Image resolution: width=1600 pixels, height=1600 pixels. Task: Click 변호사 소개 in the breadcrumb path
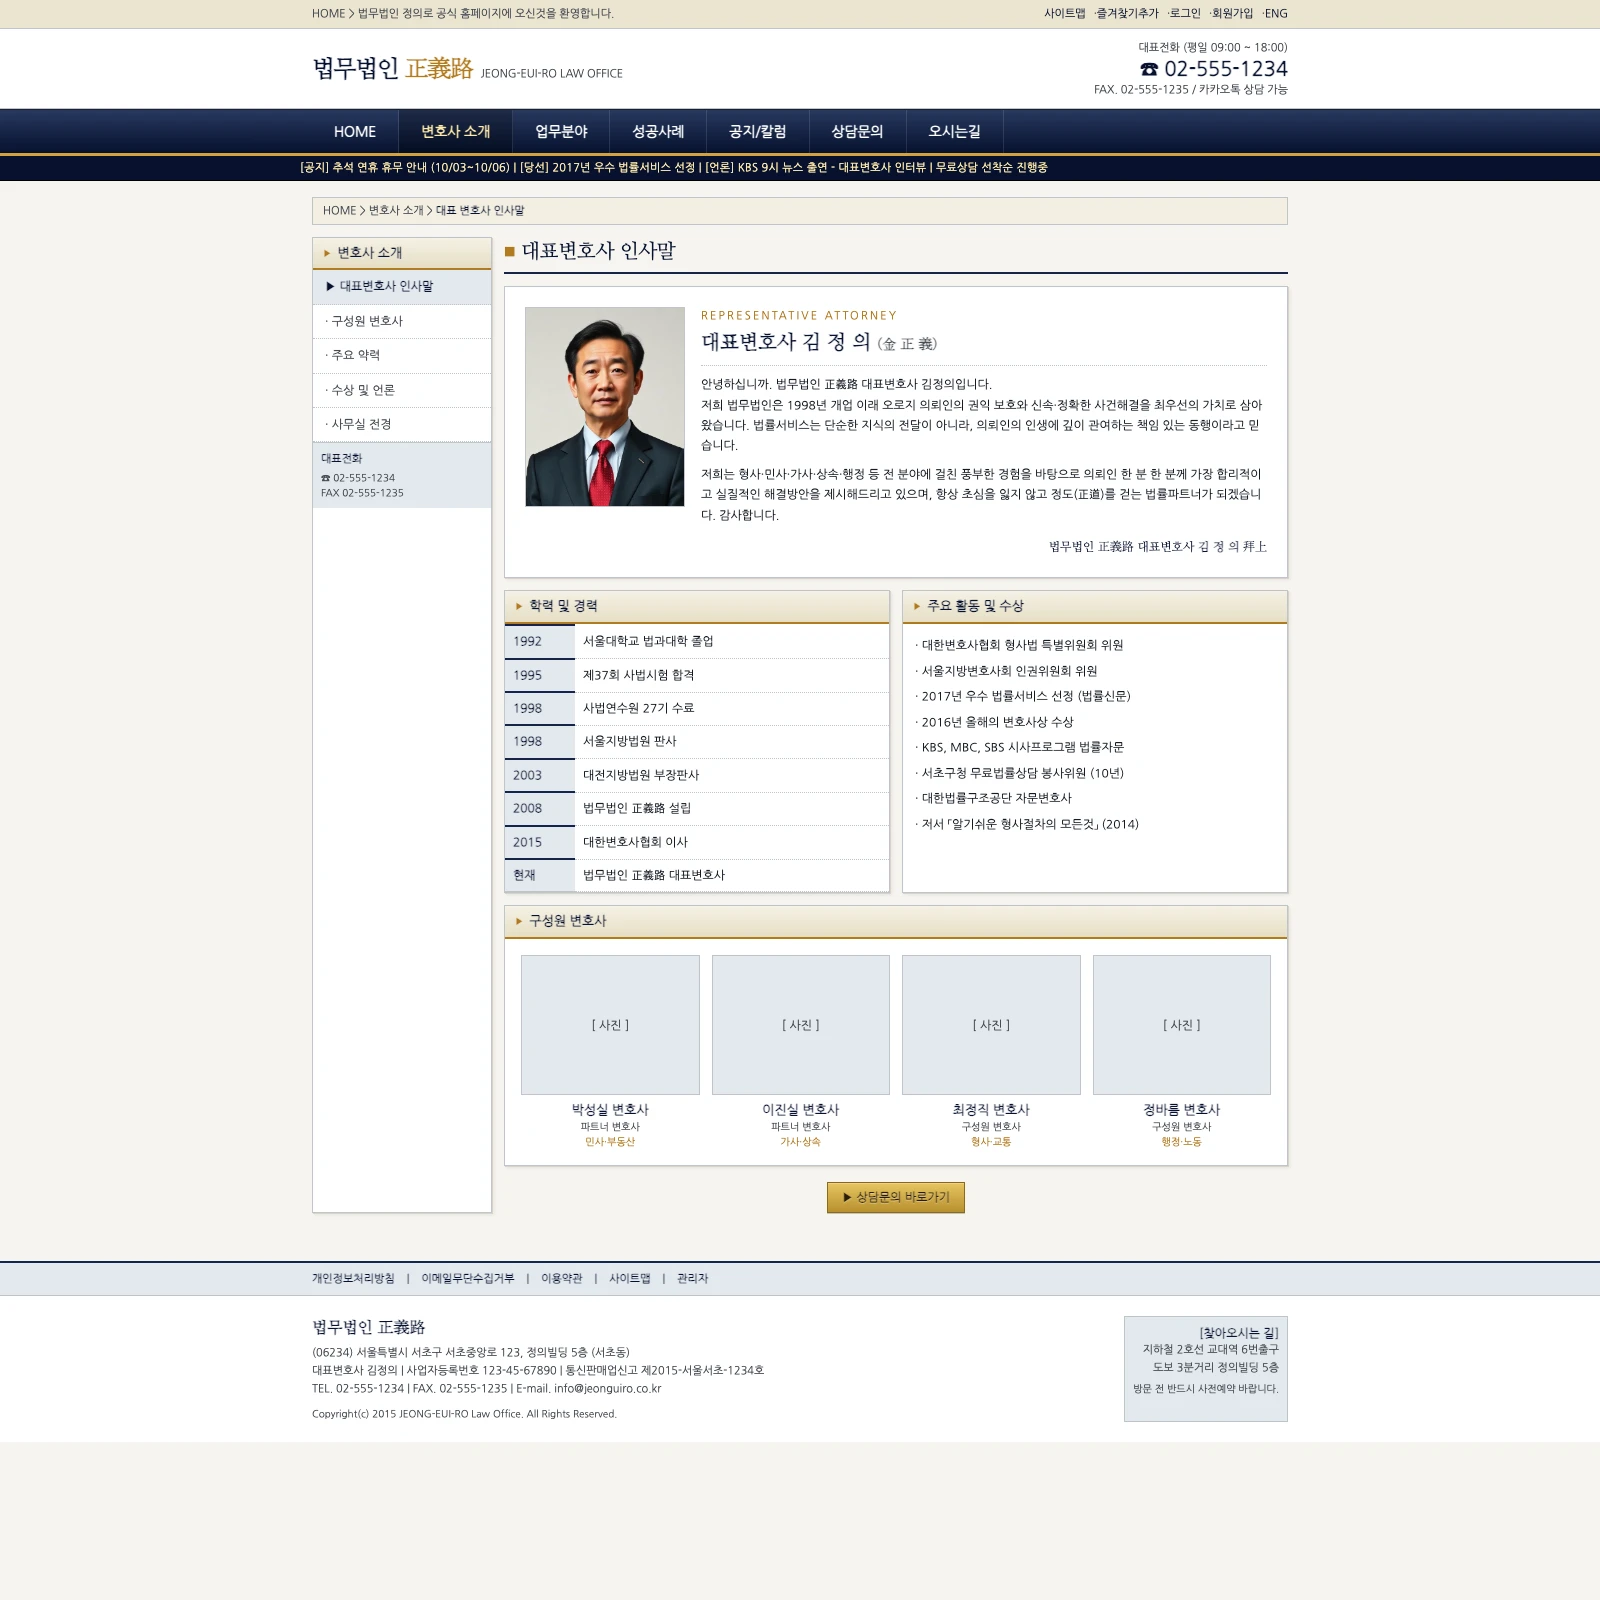396,211
